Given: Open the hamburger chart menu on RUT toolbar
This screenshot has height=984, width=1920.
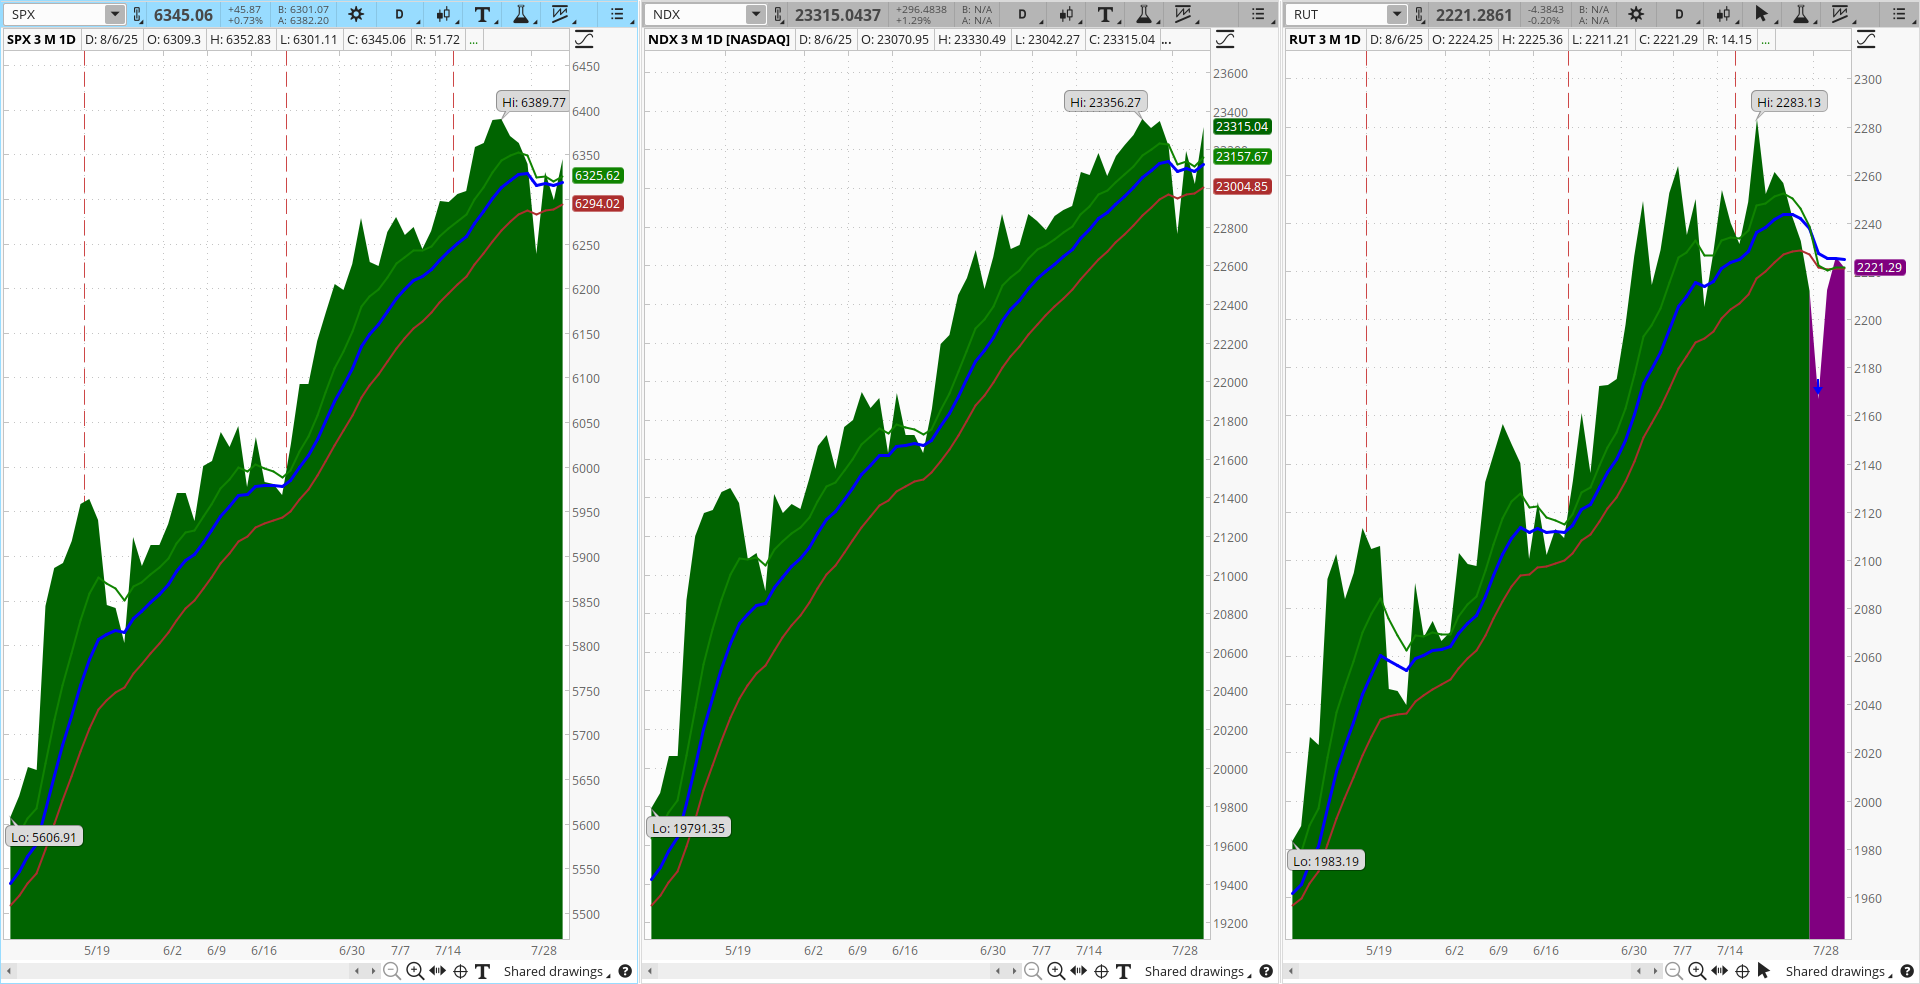Looking at the screenshot, I should pyautogui.click(x=1899, y=15).
